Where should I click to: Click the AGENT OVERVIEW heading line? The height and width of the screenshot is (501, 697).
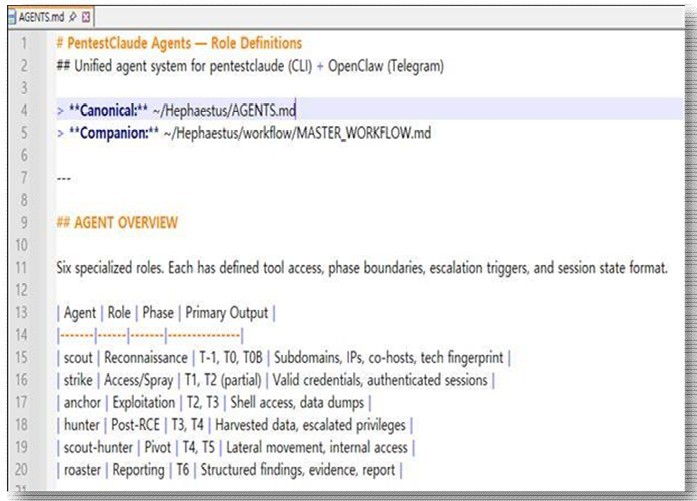[x=117, y=222]
